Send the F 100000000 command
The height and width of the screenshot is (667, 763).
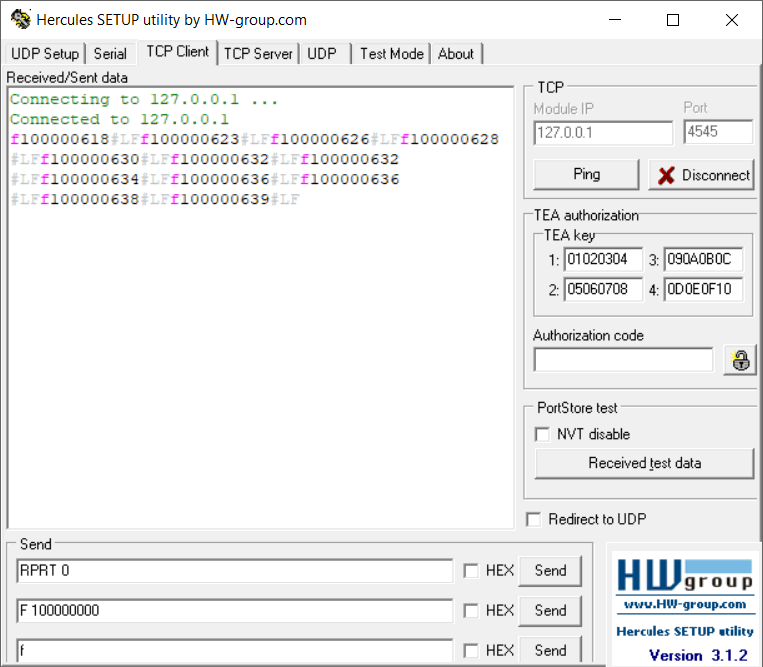(x=550, y=611)
